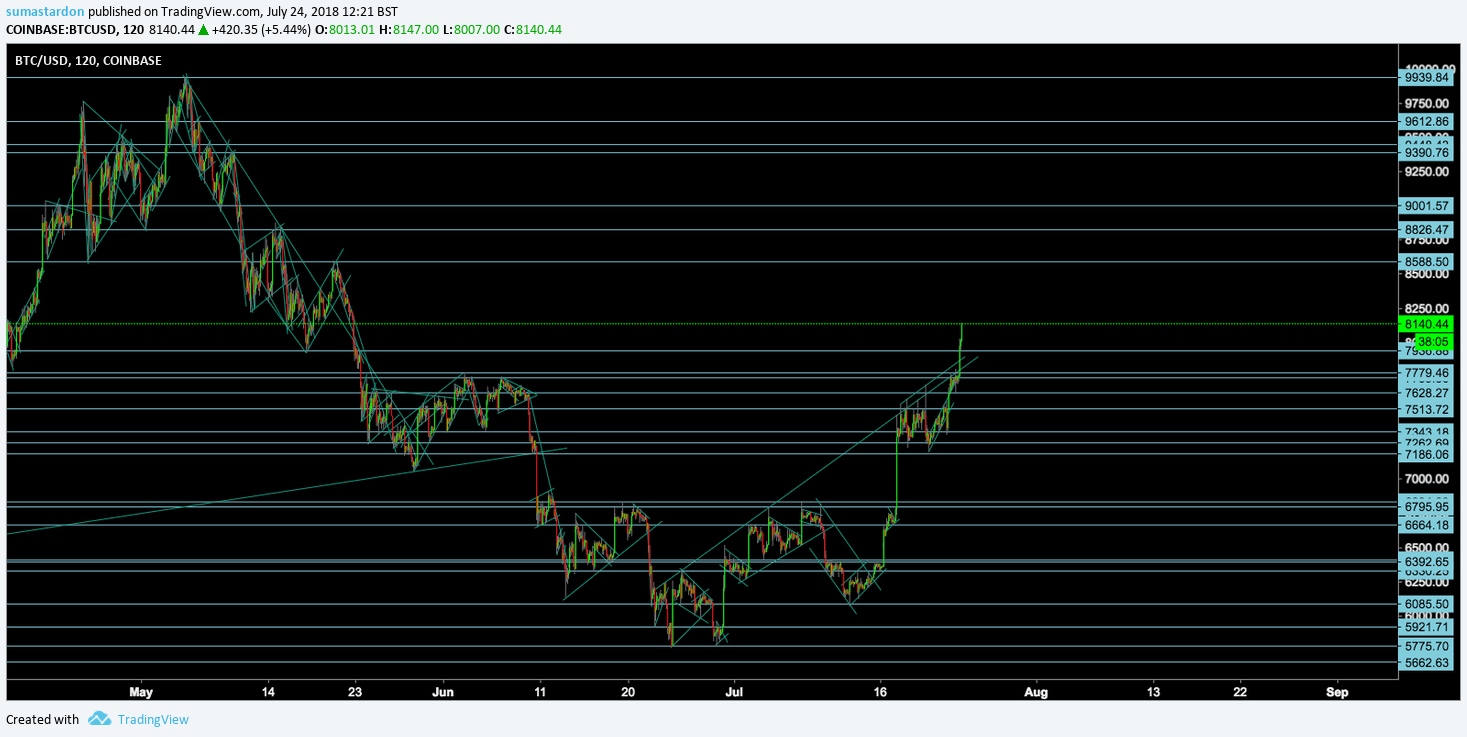Select the 6664.18 price level label

click(x=1427, y=525)
